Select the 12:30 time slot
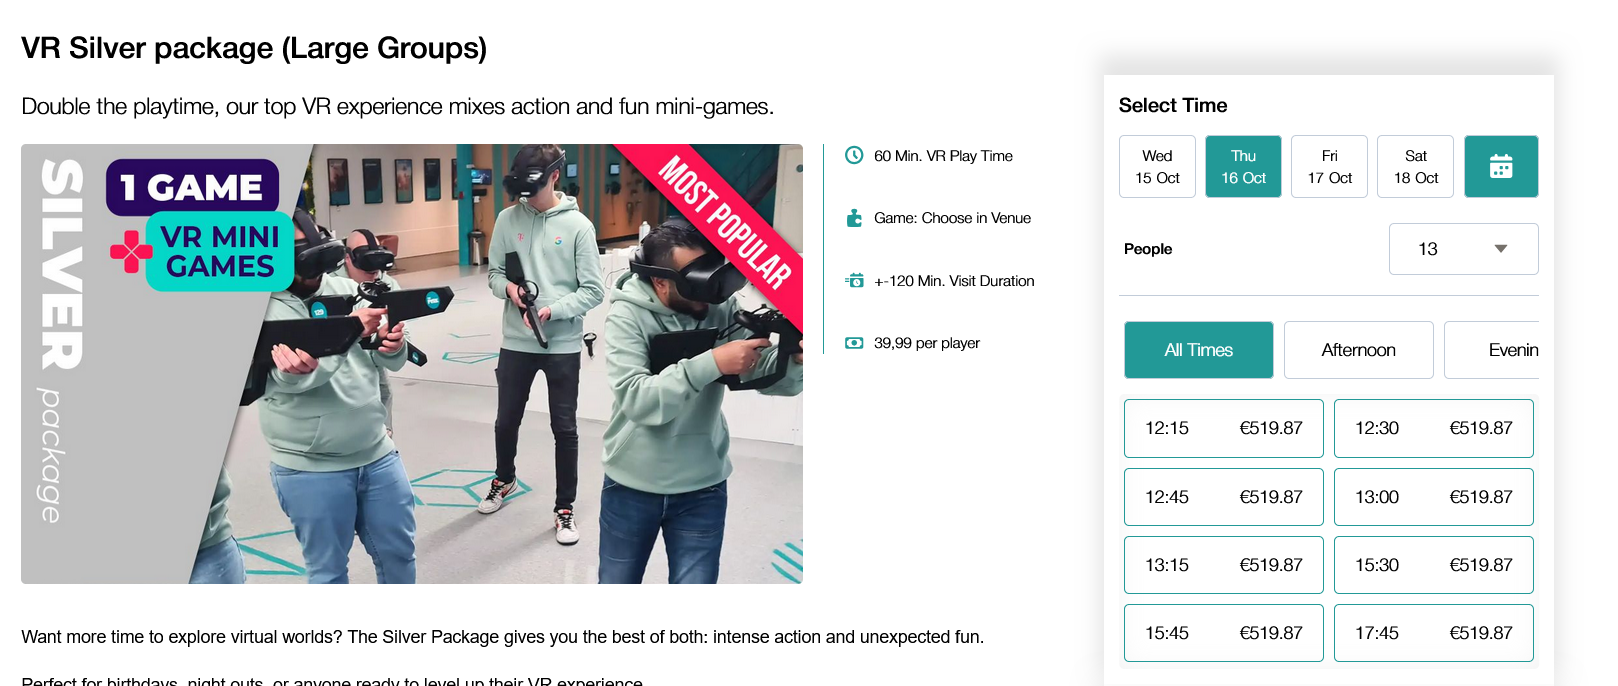 pos(1434,428)
